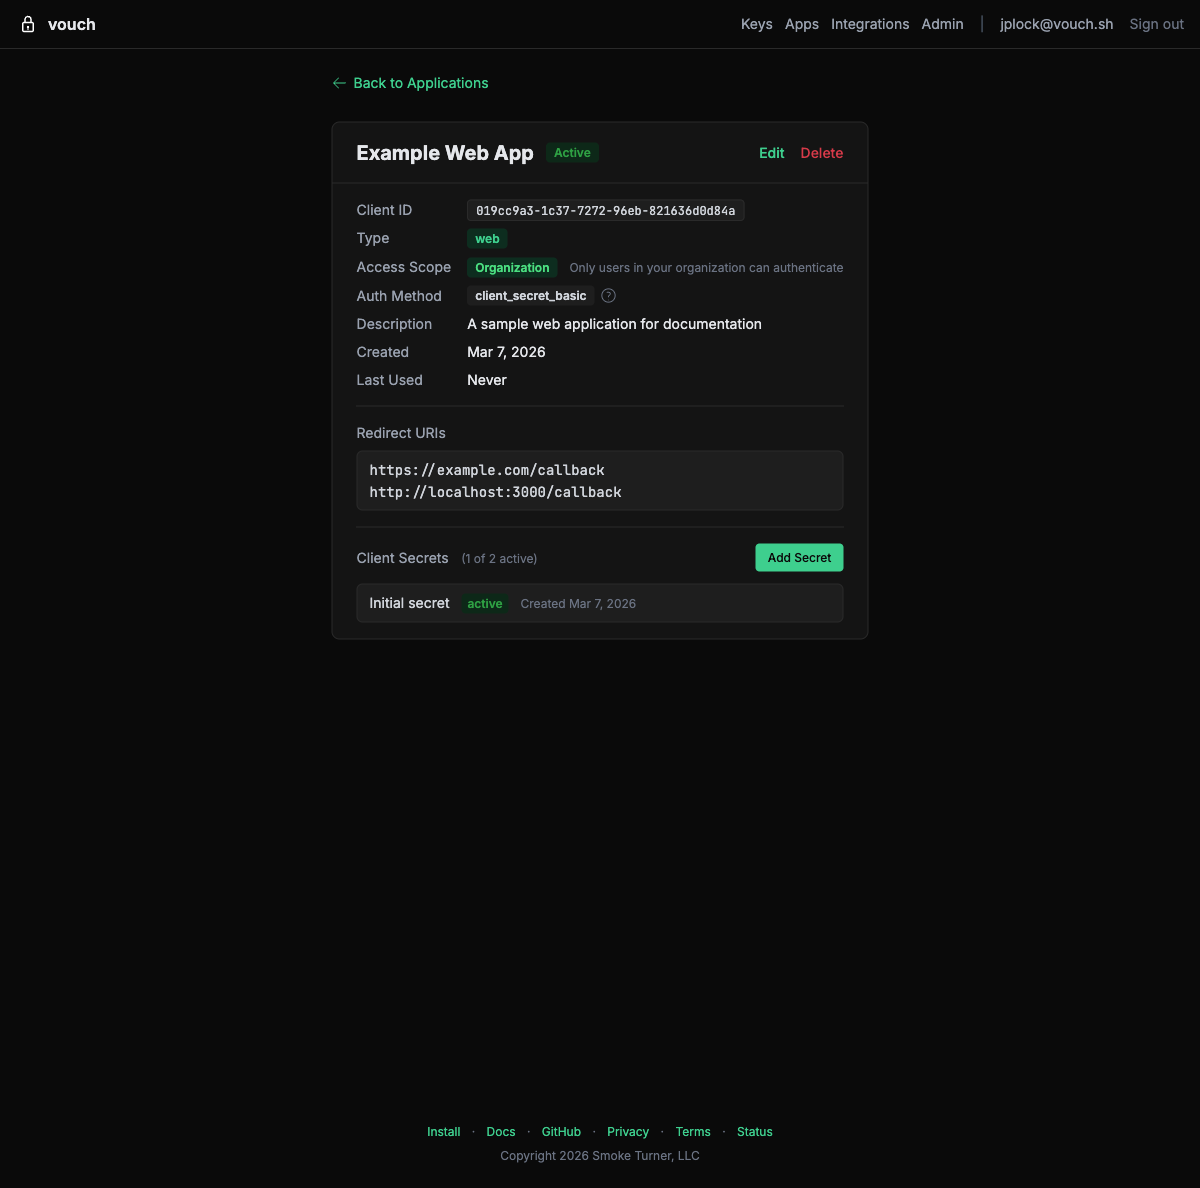
Task: Open the client_secret_basic help tooltip icon
Action: (608, 295)
